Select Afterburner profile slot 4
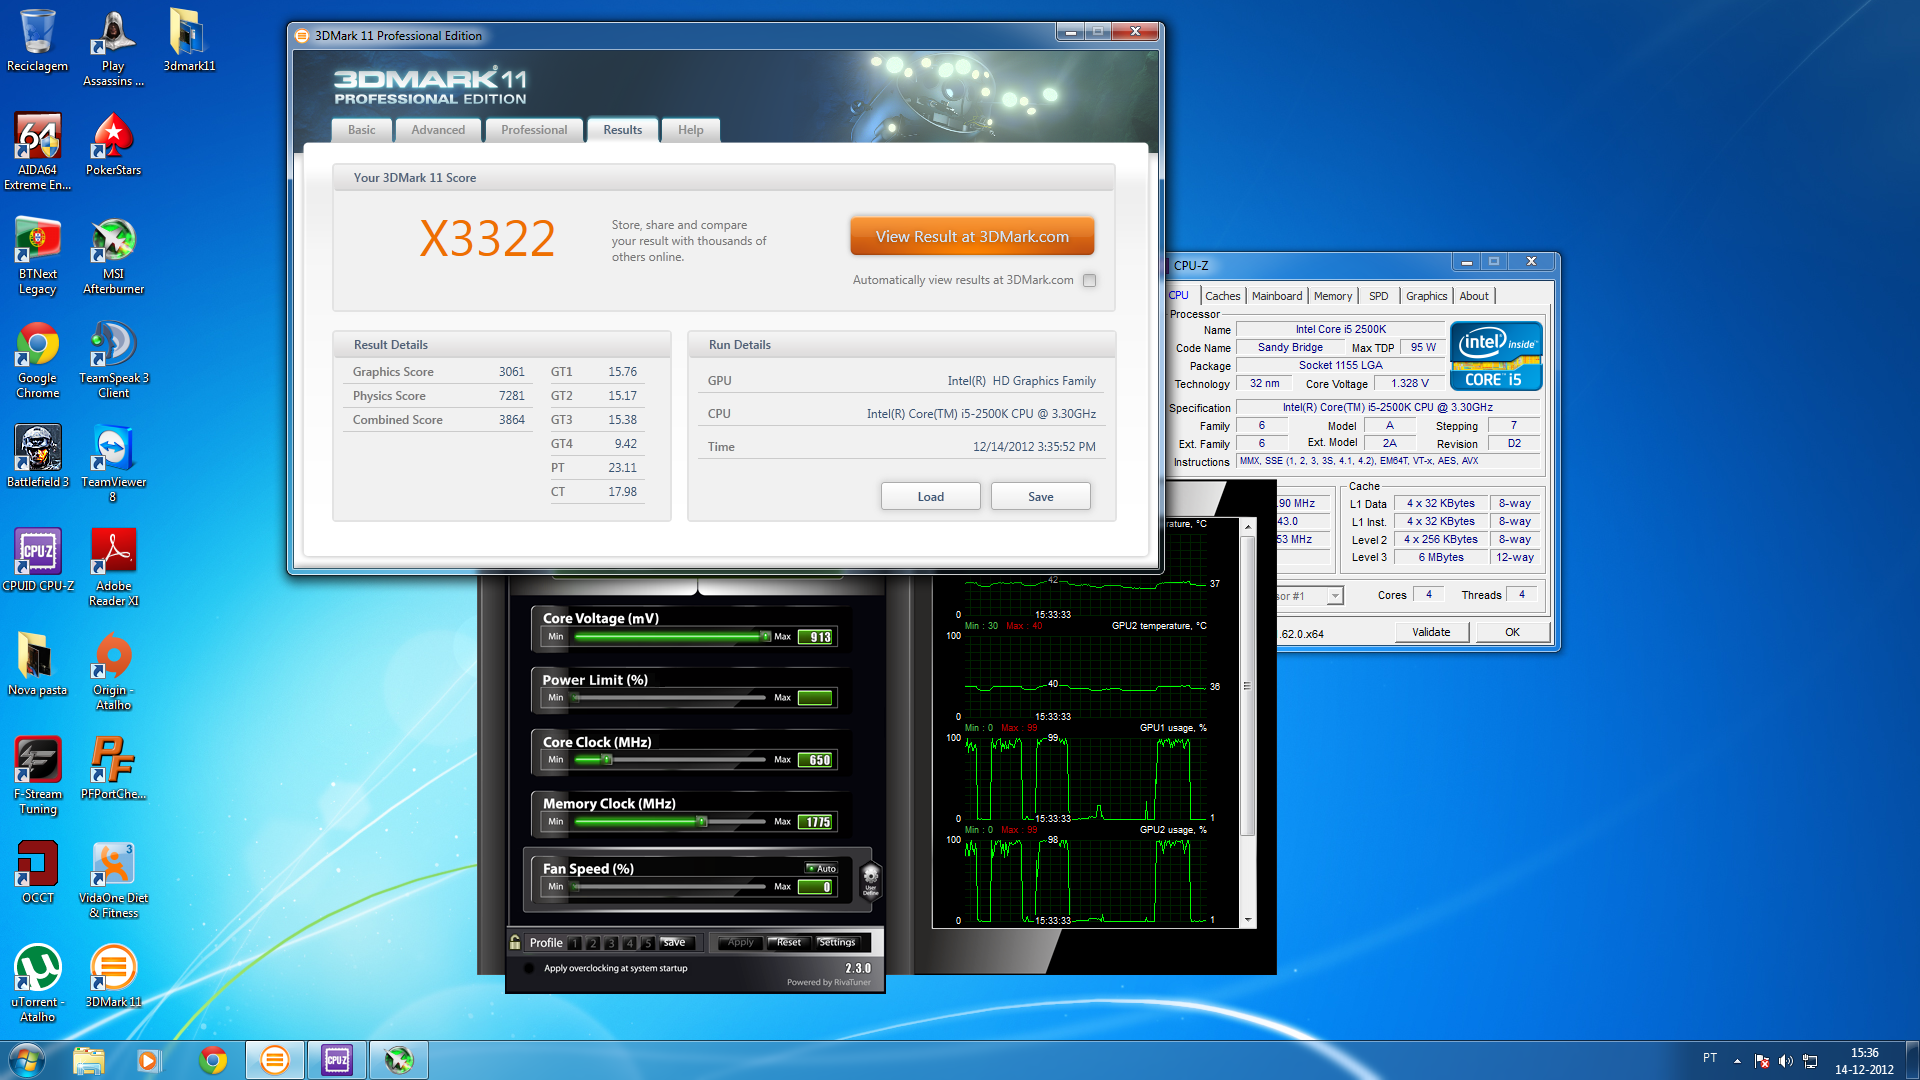Screen dimensions: 1920x1080 (629, 943)
